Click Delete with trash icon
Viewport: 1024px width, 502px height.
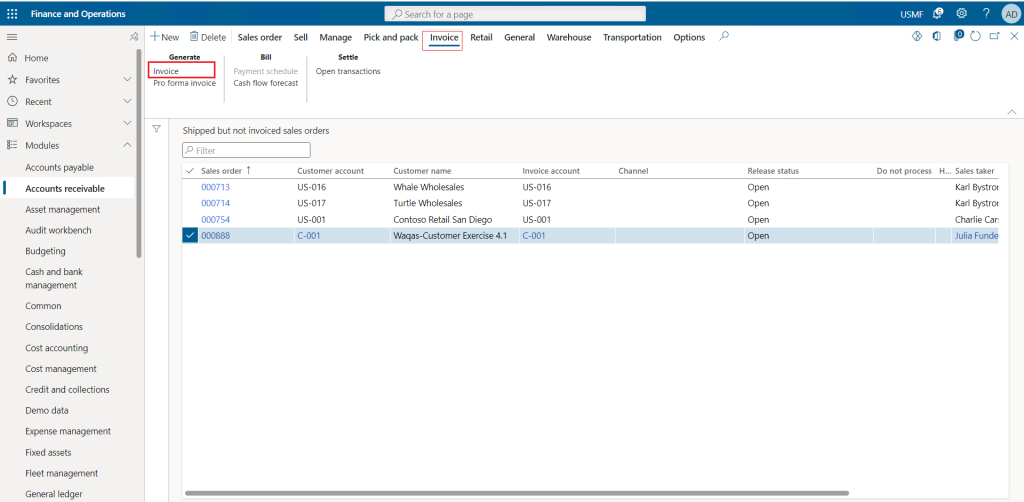pyautogui.click(x=208, y=37)
